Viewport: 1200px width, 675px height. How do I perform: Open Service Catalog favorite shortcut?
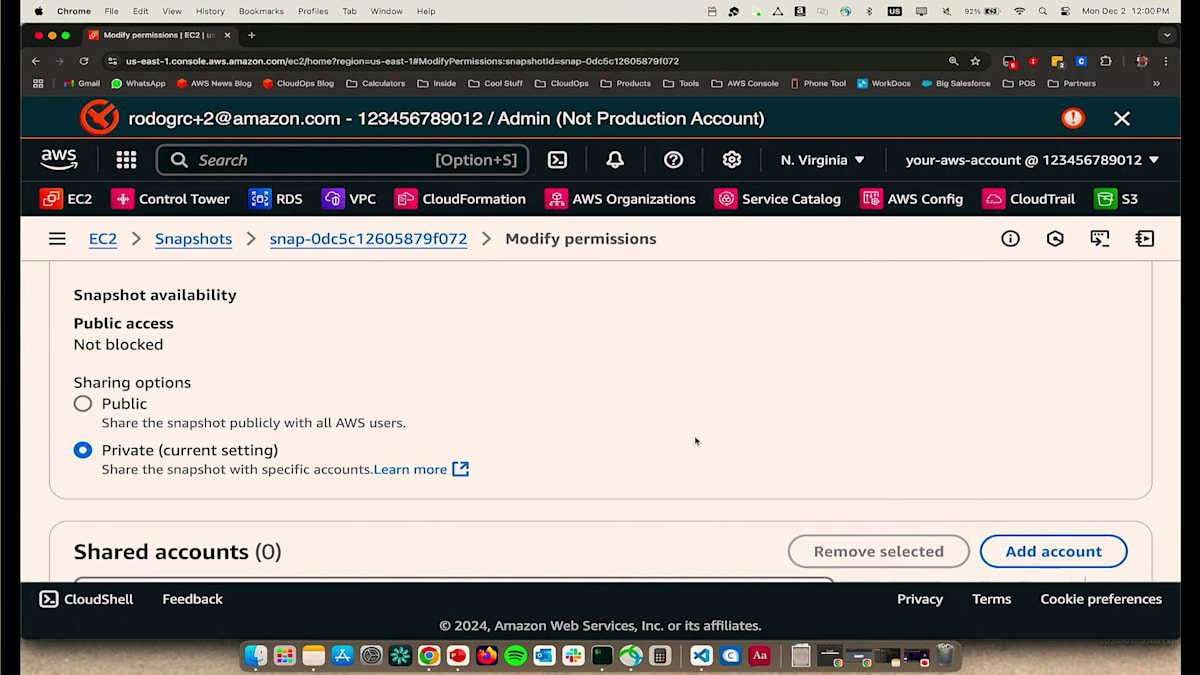[778, 199]
